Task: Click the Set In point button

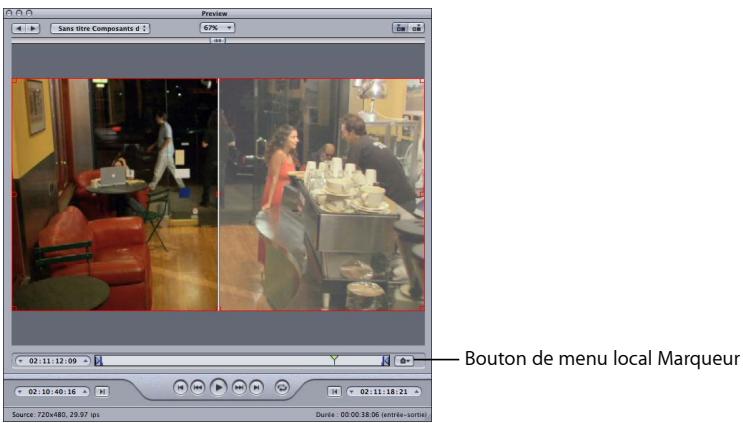Action: [x=103, y=384]
